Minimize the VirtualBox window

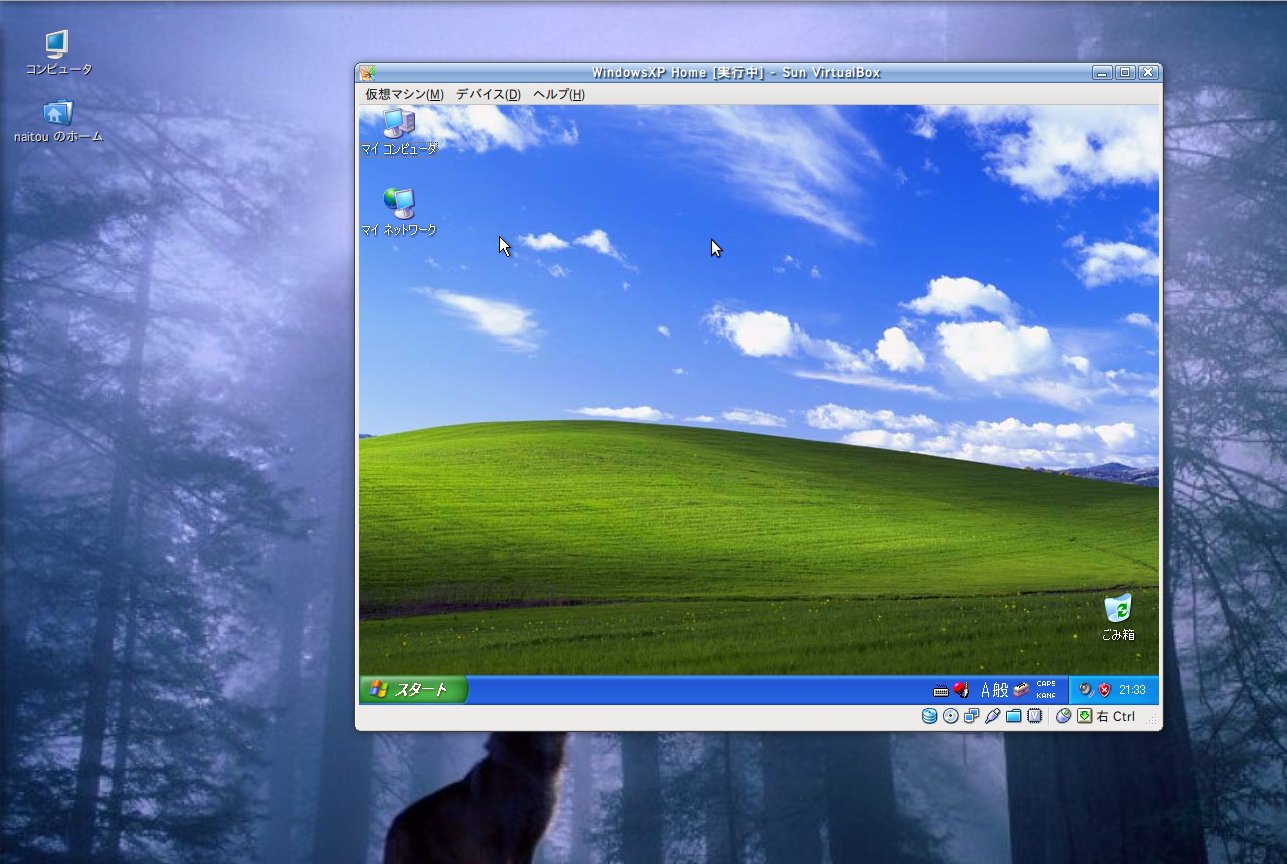click(x=1102, y=72)
